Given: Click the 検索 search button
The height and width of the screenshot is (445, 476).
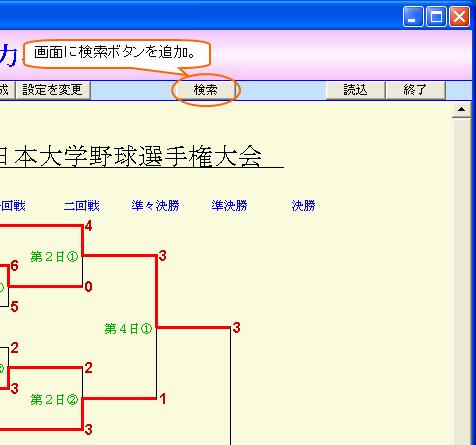Looking at the screenshot, I should pos(205,90).
